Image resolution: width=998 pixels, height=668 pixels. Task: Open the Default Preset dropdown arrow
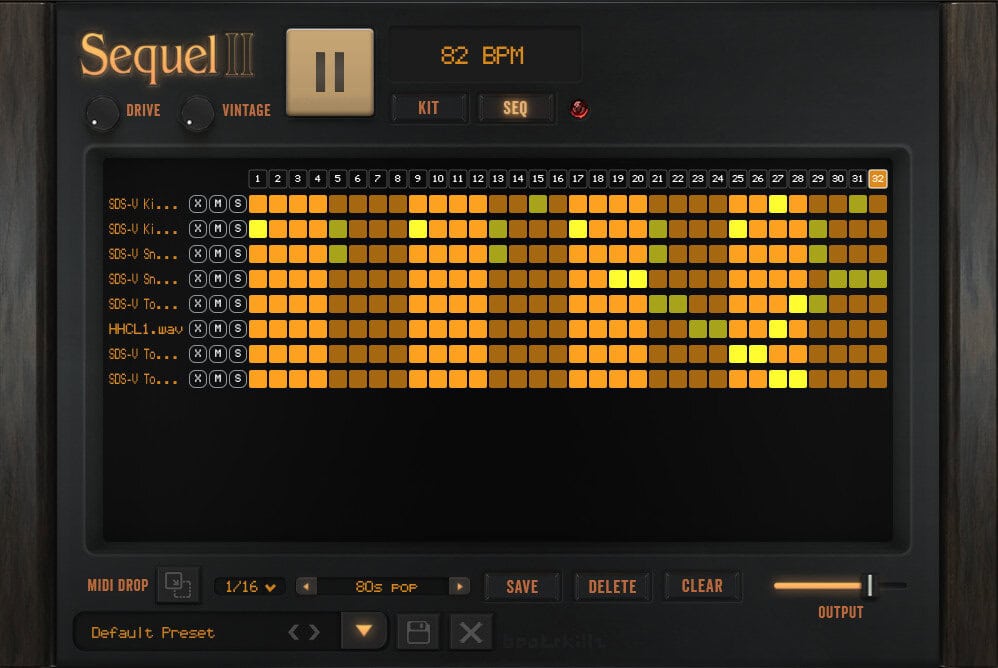[364, 632]
